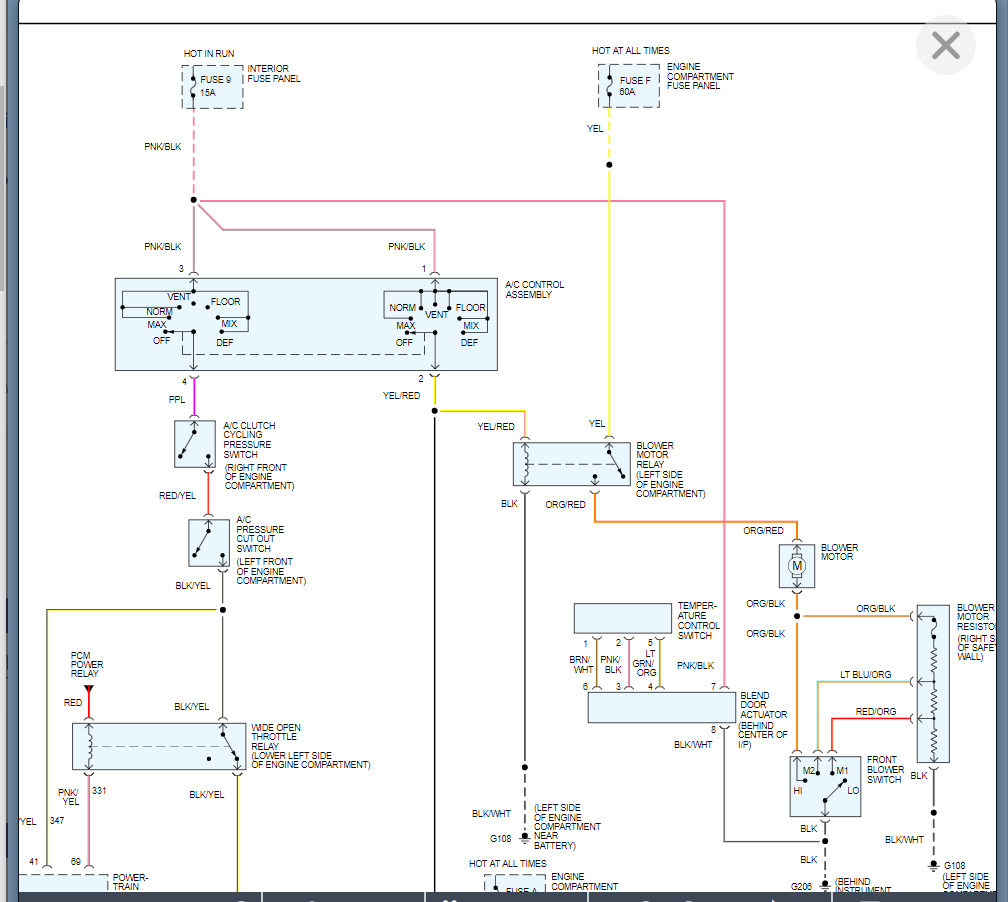Select the 'FRONT BLOWER SWITCH' label
The height and width of the screenshot is (902, 1008).
pos(885,769)
